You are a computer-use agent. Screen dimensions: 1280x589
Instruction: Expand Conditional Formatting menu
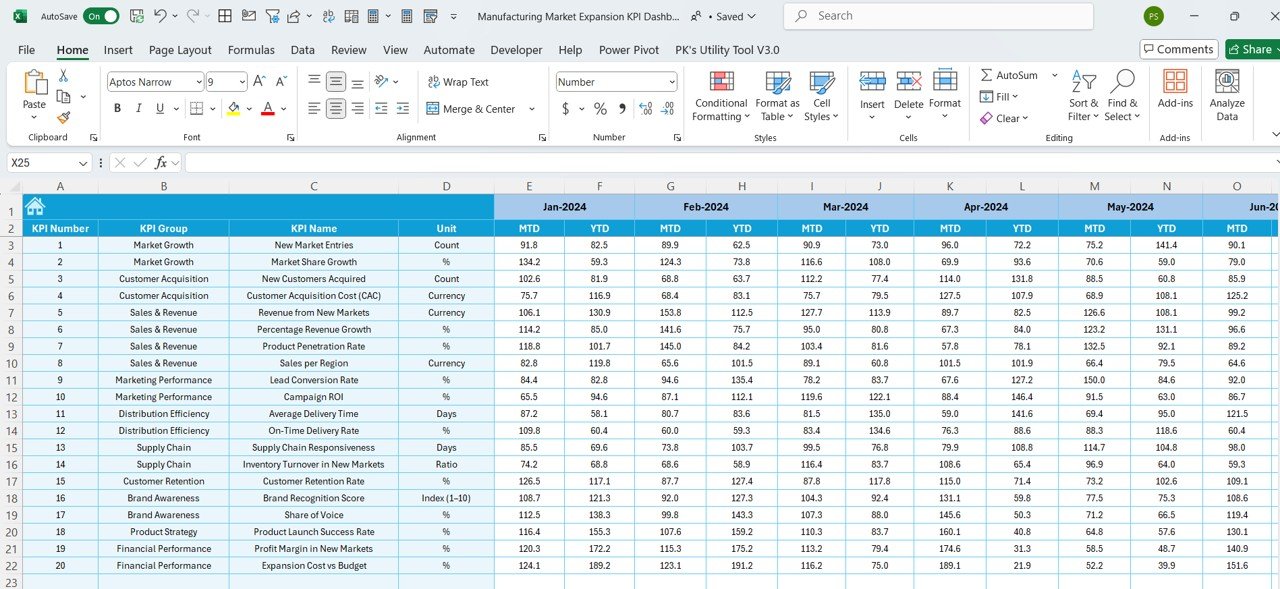click(721, 96)
